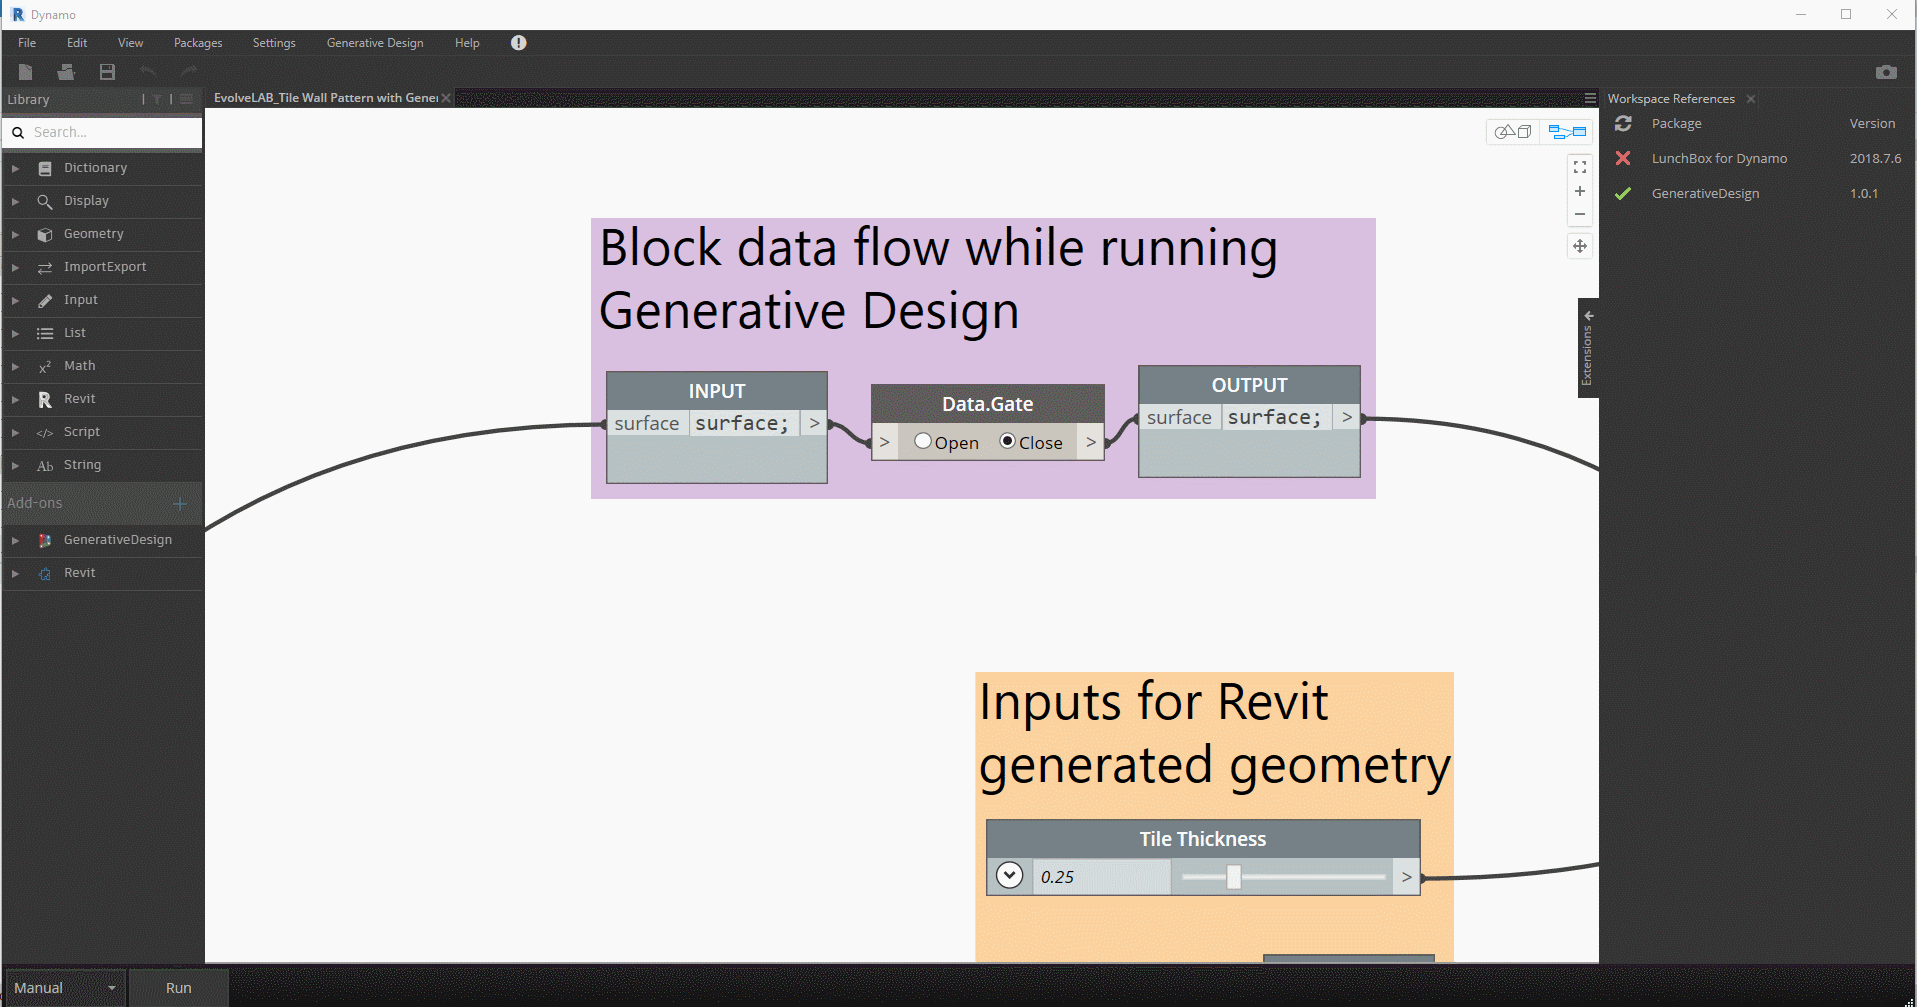Click the OUTPUT node output port

(x=1347, y=417)
